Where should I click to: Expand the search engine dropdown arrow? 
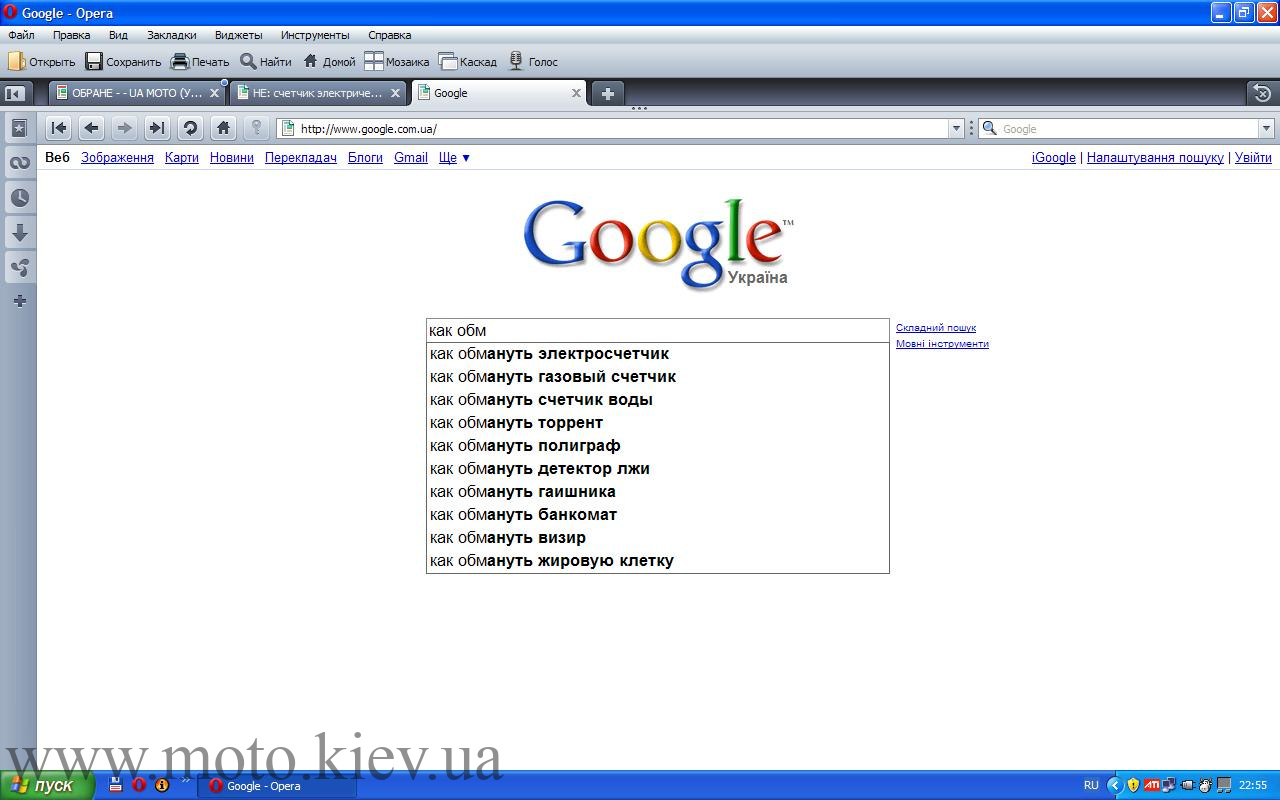pos(1266,128)
